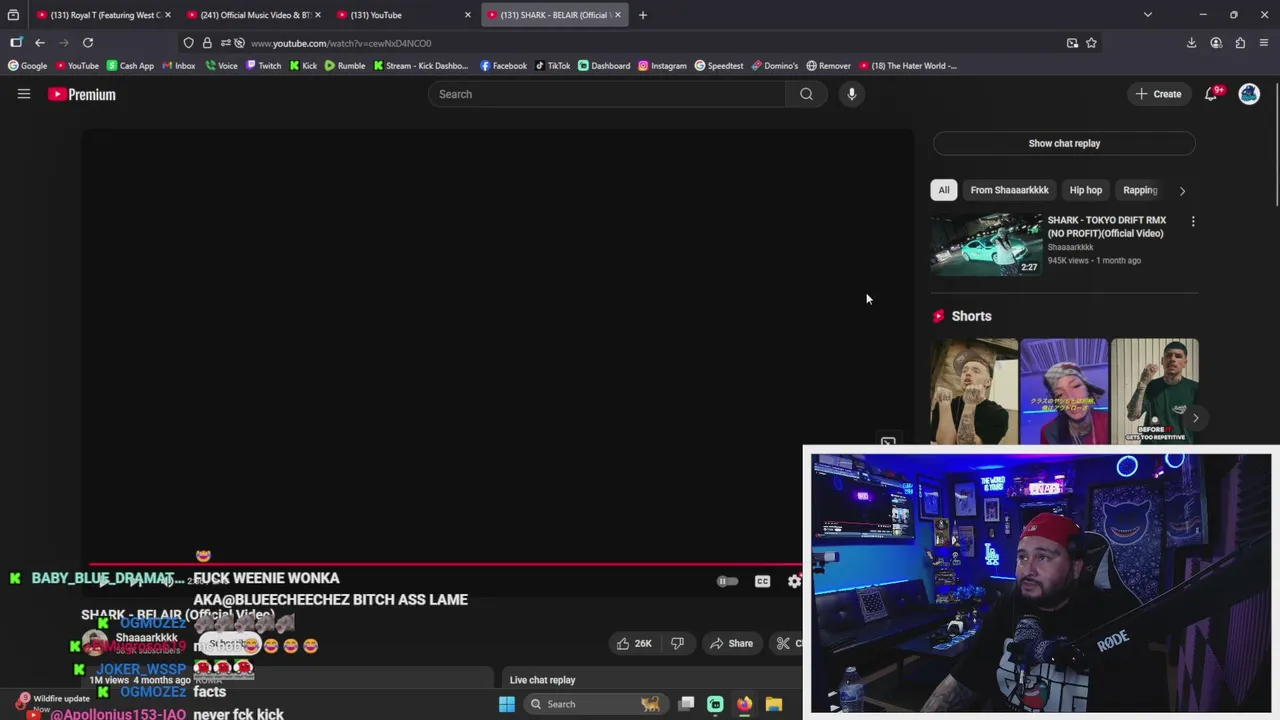Select the From Shaaaarkkkk chip
The height and width of the screenshot is (720, 1280).
pos(1009,190)
